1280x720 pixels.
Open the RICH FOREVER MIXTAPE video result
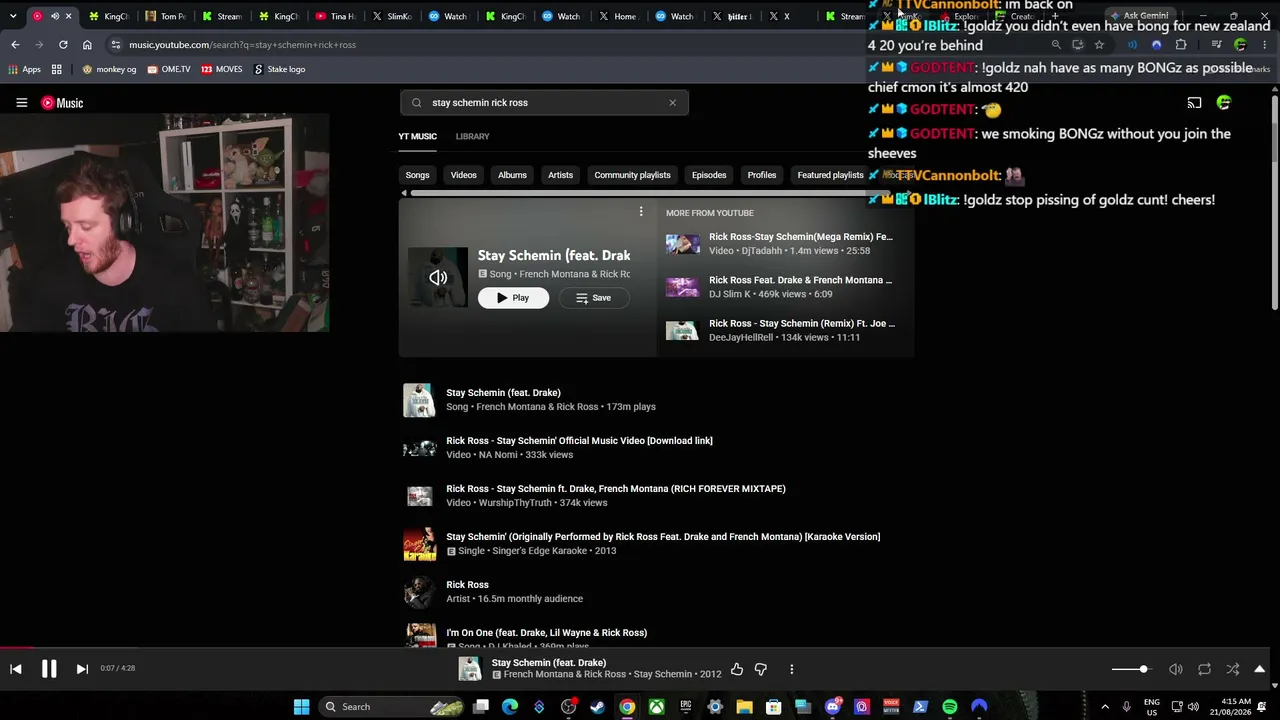point(615,489)
